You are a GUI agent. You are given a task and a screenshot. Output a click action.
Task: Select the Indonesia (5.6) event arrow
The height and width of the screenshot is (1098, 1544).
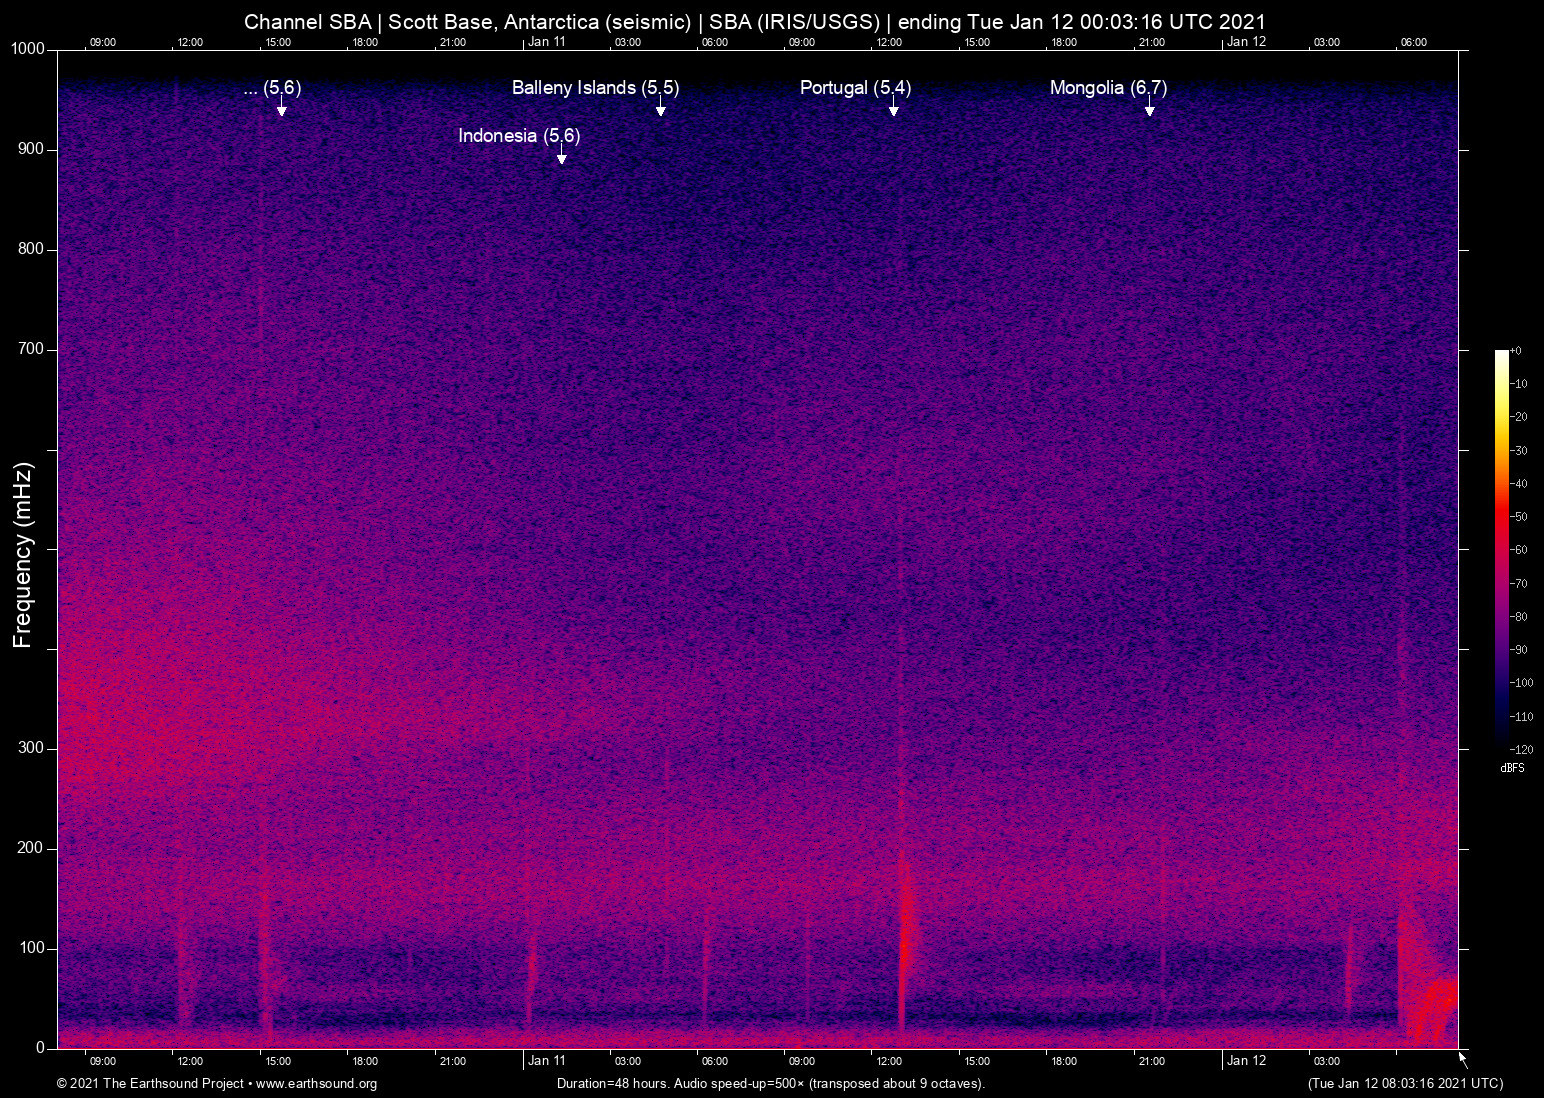pyautogui.click(x=561, y=156)
